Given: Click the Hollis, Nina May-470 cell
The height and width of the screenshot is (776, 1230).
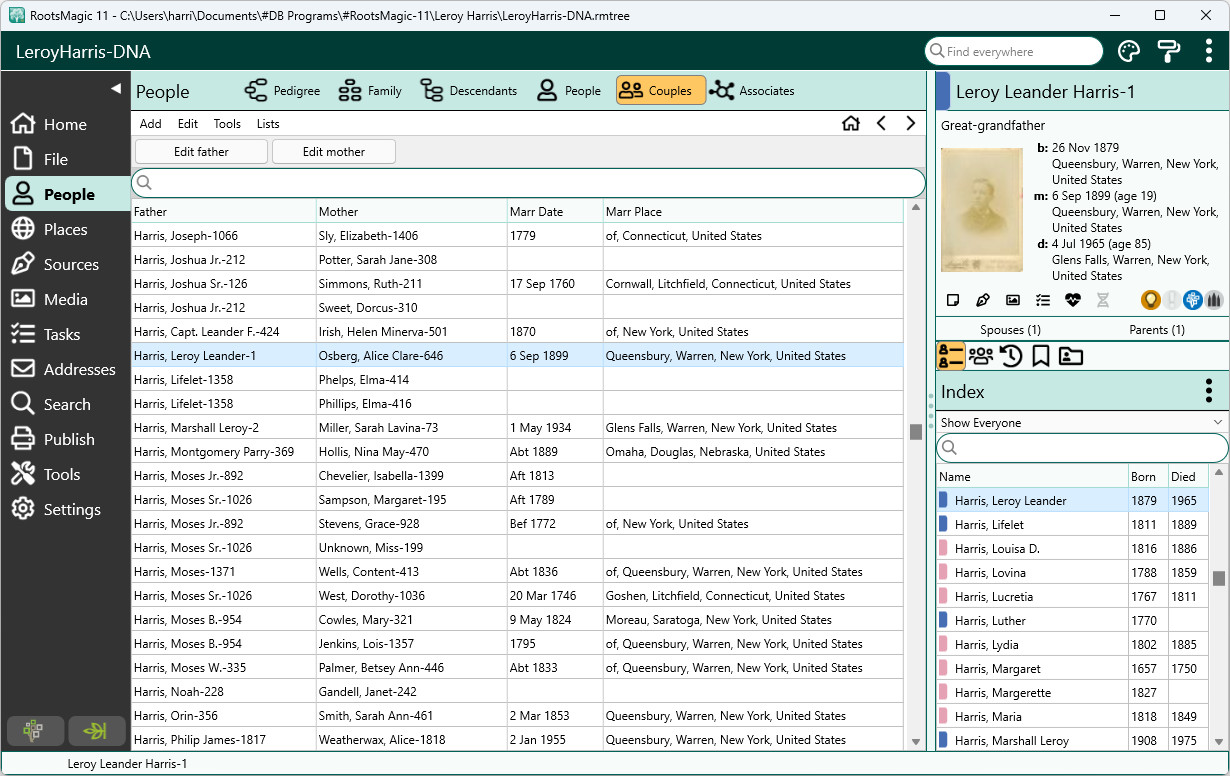Looking at the screenshot, I should click(411, 452).
